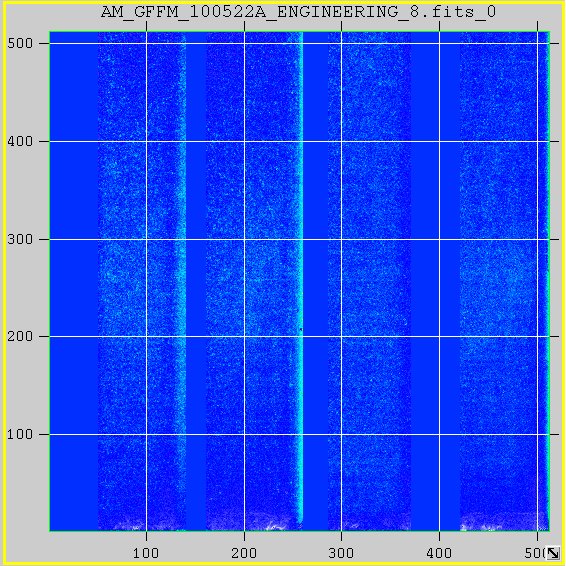Click the 200 label on the vertical axis
The image size is (566, 566).
point(20,336)
